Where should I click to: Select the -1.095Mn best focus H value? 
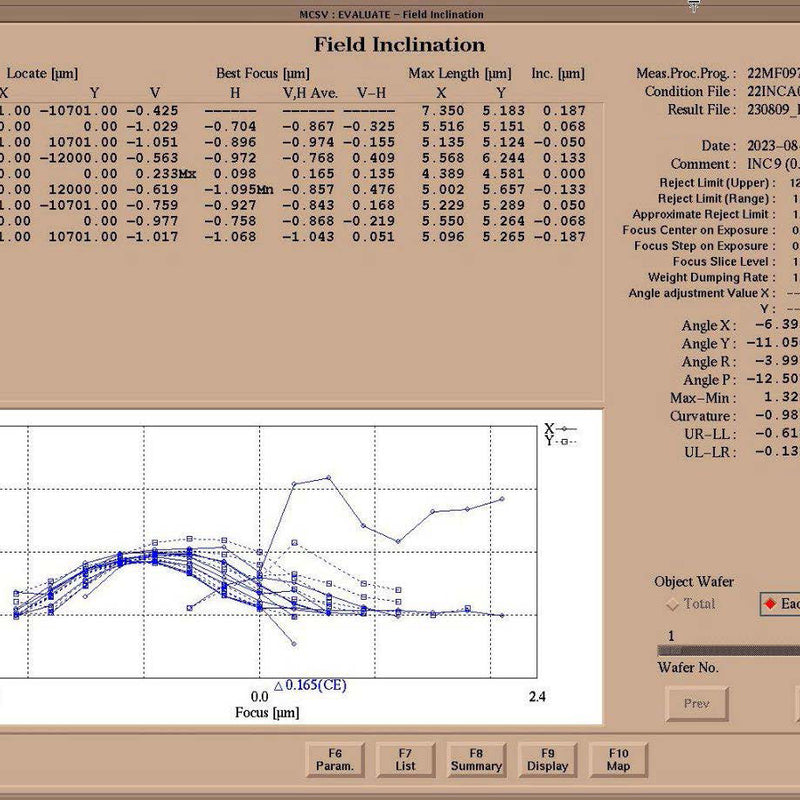tap(239, 190)
